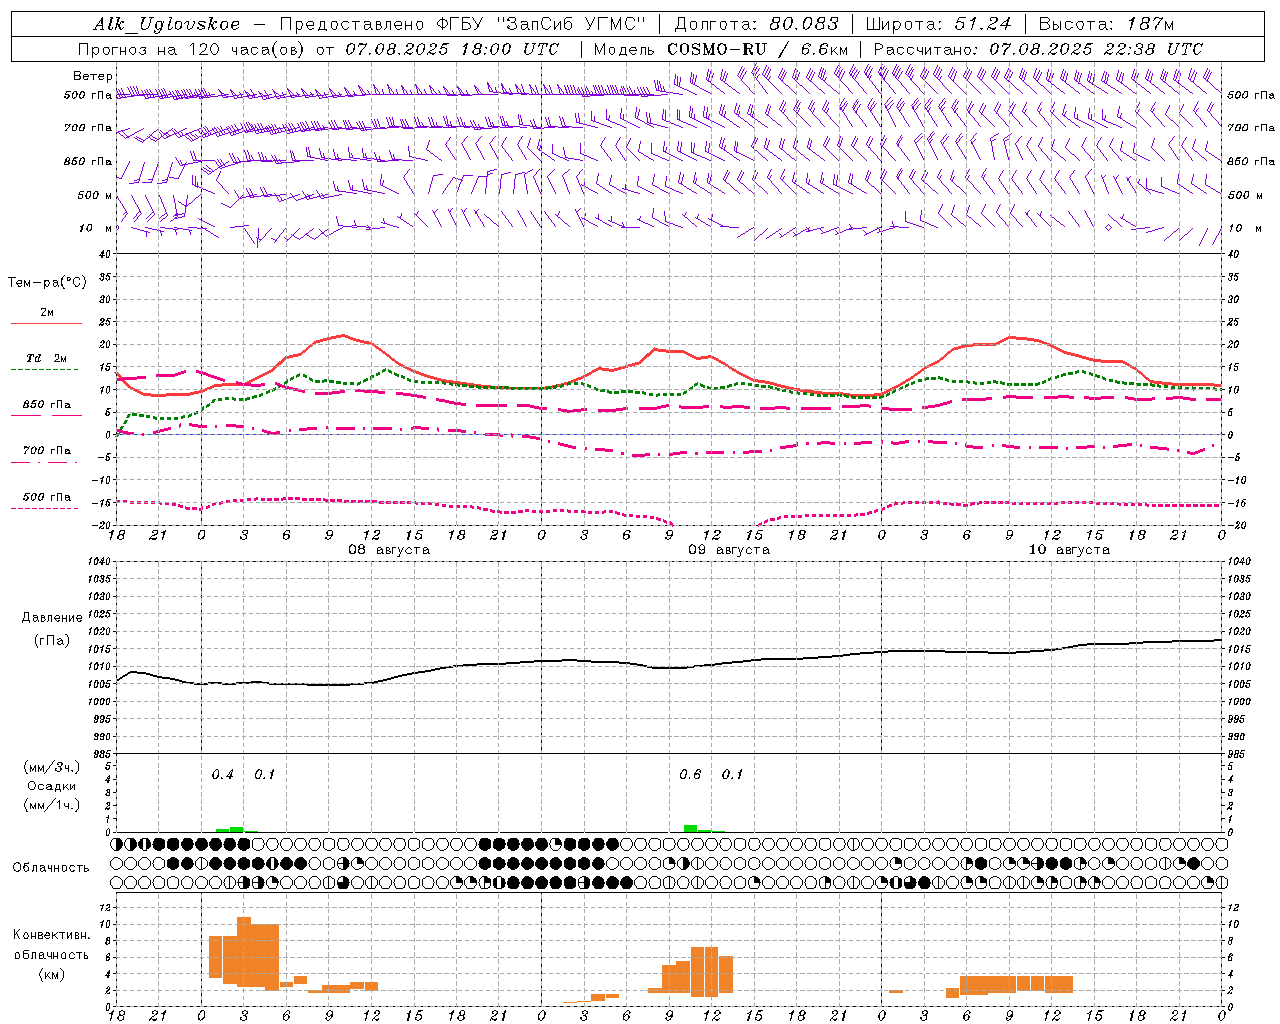
Task: Click the "0.6" precipitation amount value
Action: (x=690, y=775)
